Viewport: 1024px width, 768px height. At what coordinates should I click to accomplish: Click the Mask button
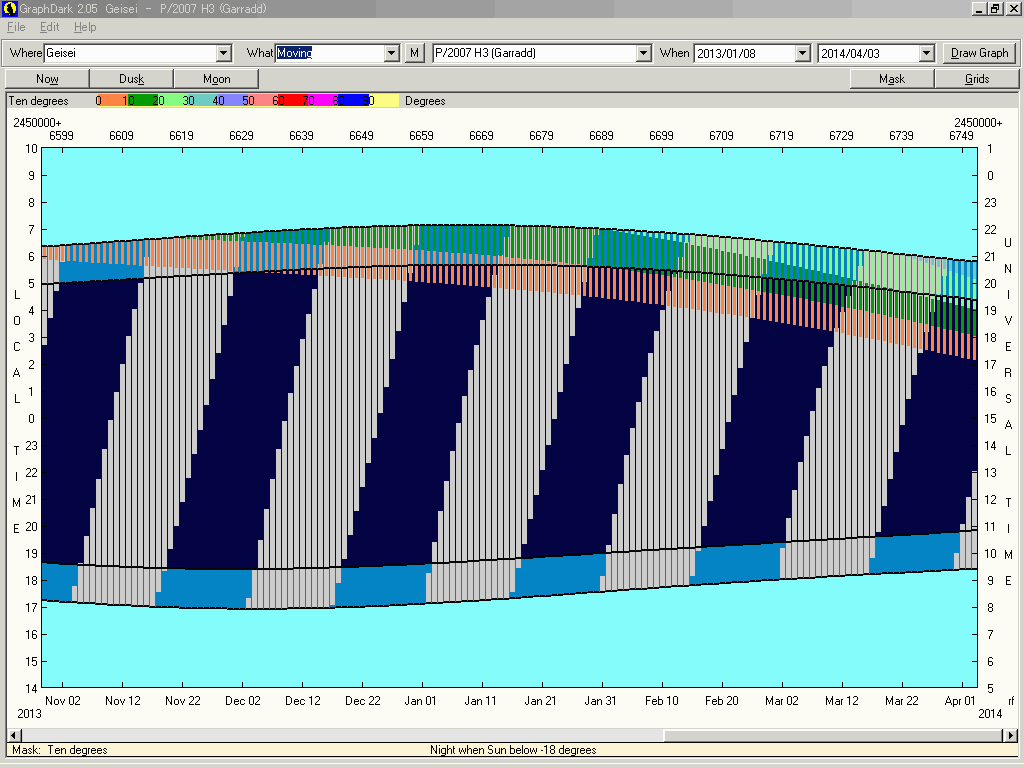coord(892,78)
